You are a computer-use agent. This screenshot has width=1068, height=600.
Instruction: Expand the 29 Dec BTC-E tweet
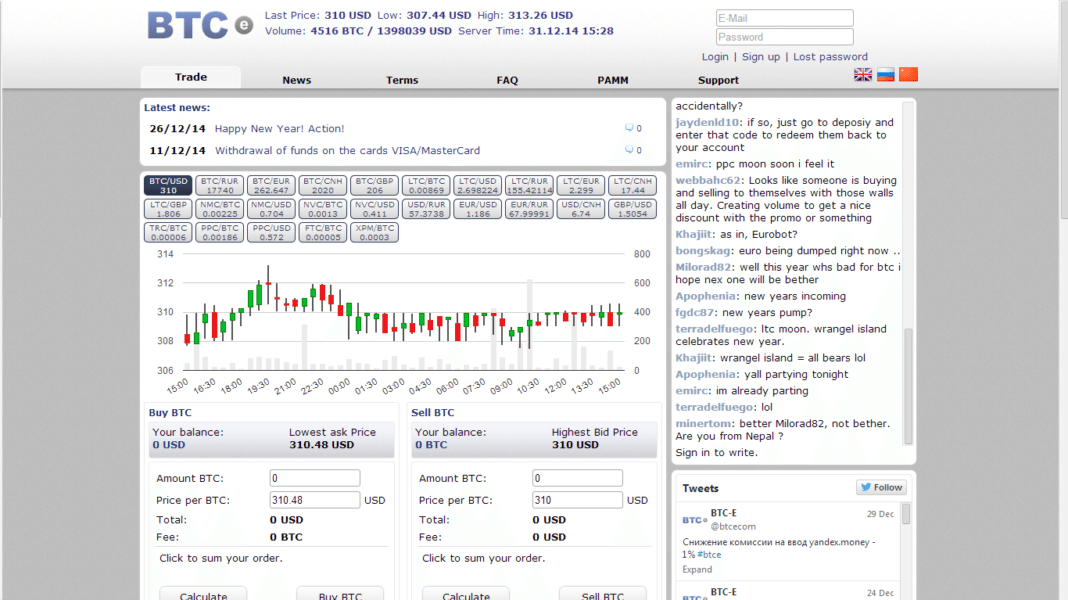[x=697, y=569]
